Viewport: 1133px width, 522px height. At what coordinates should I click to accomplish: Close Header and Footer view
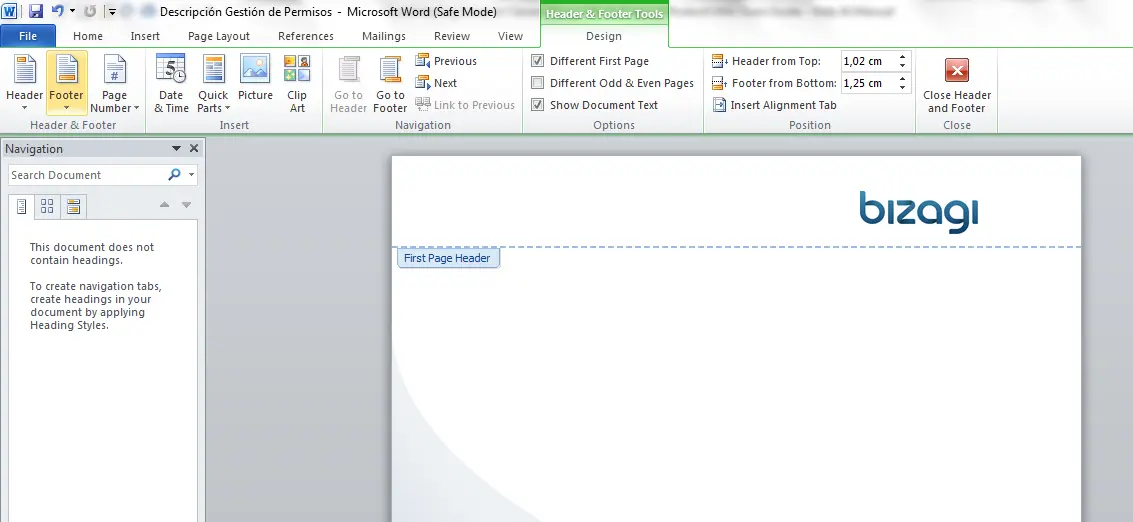(957, 83)
